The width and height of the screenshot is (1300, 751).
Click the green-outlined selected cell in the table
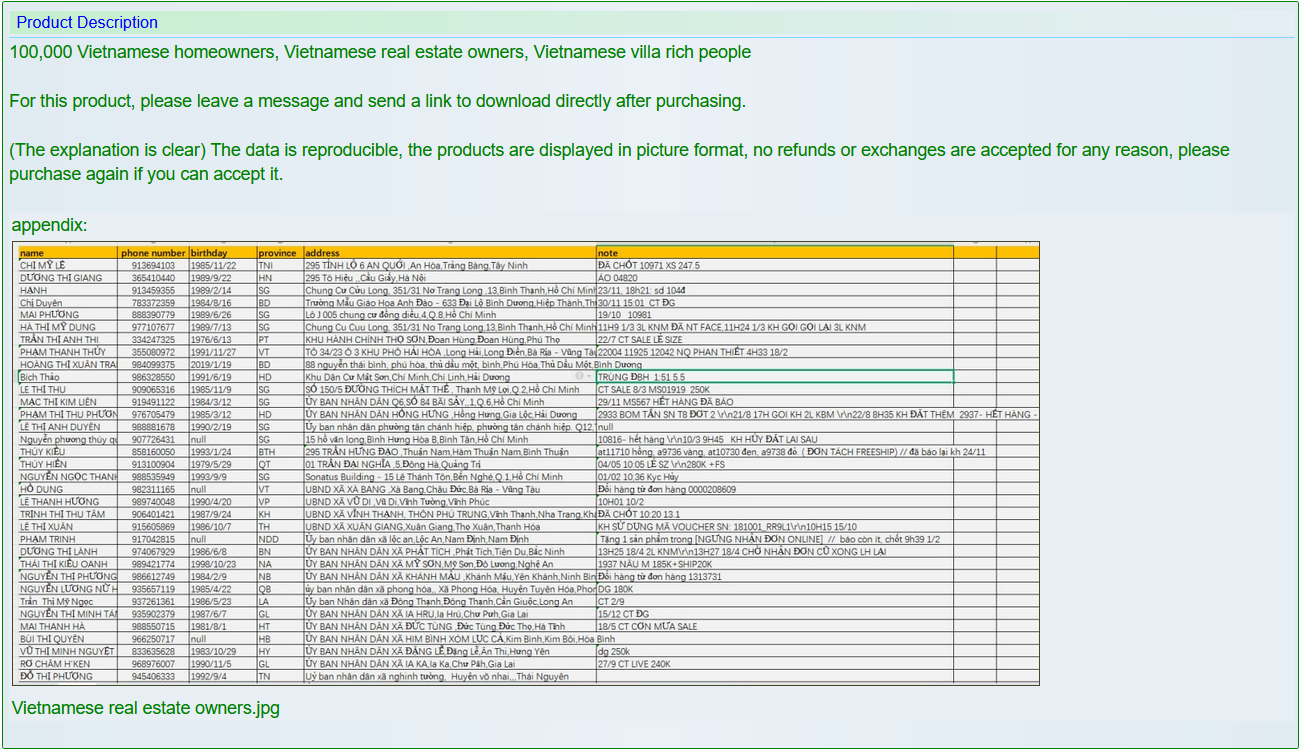(x=774, y=377)
